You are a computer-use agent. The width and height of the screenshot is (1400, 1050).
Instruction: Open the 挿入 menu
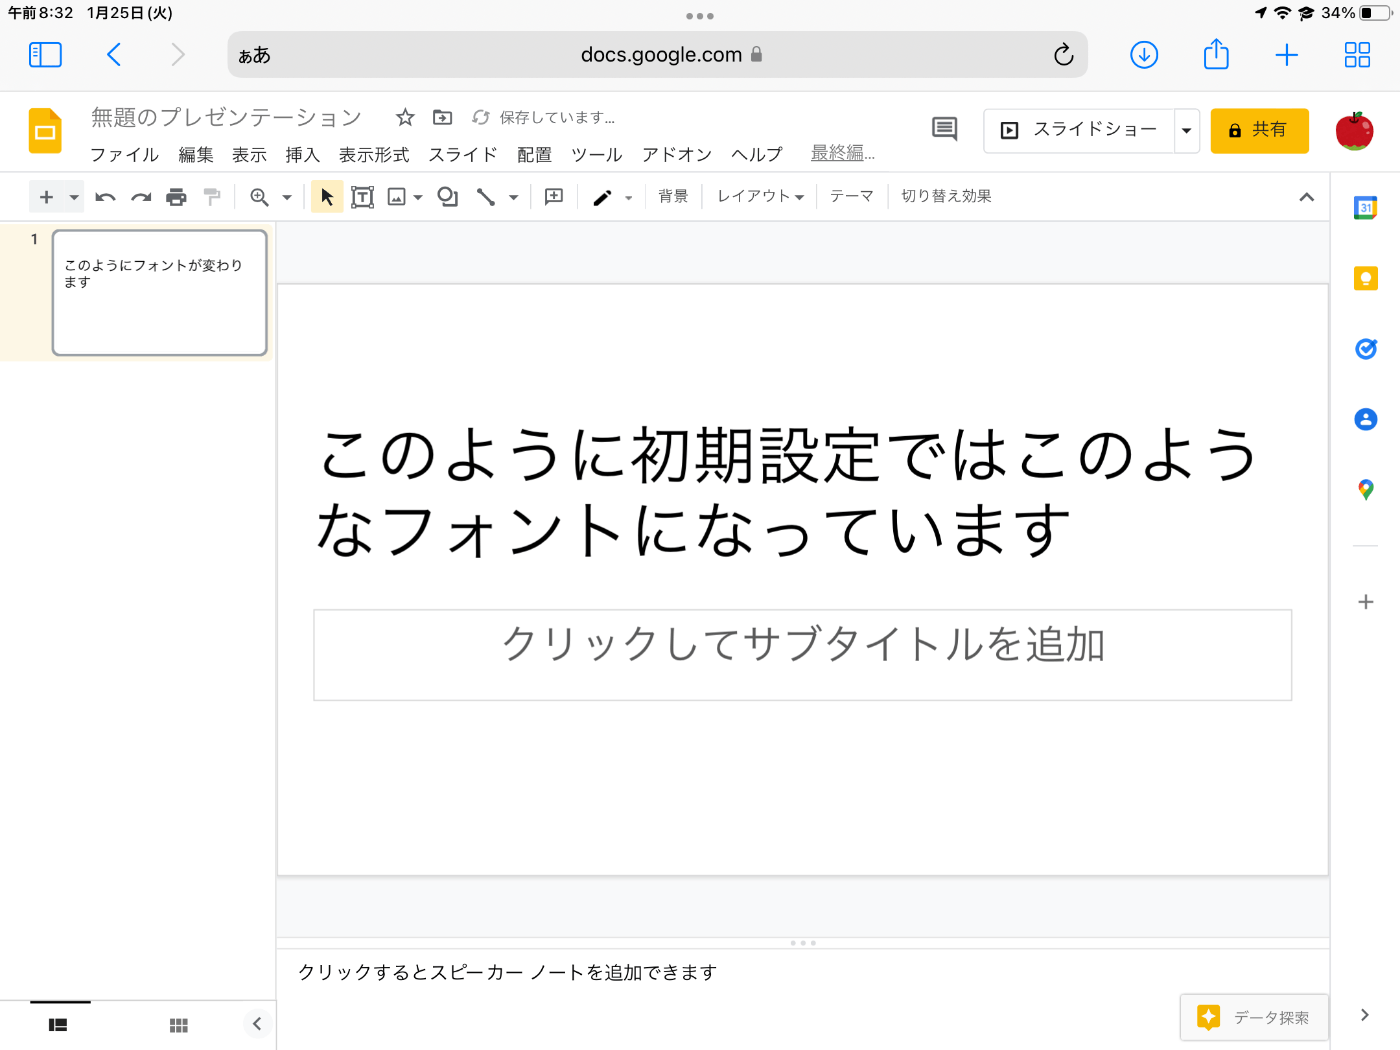[302, 155]
